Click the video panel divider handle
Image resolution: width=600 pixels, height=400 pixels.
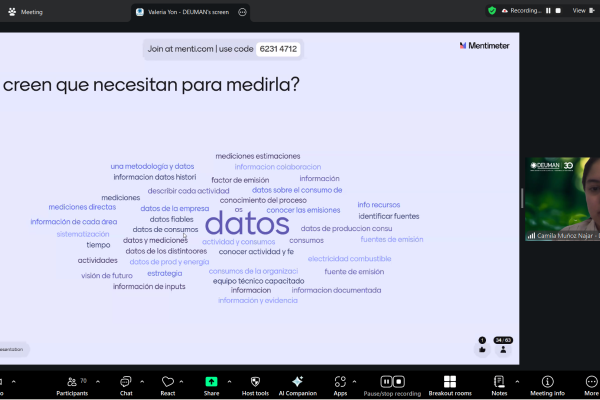click(522, 198)
